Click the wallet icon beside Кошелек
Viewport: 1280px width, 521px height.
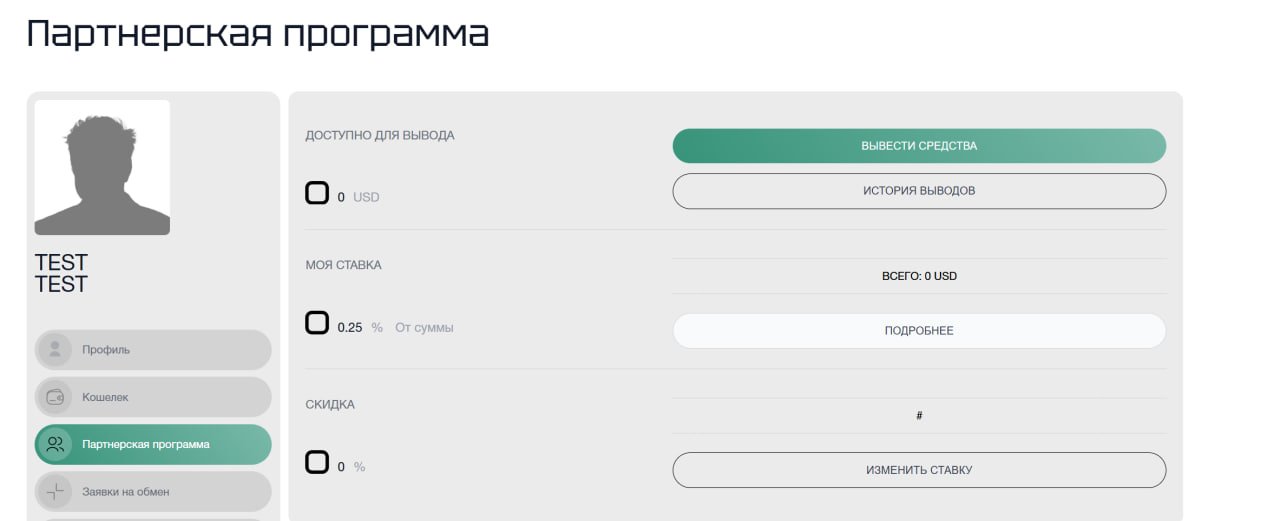[55, 397]
